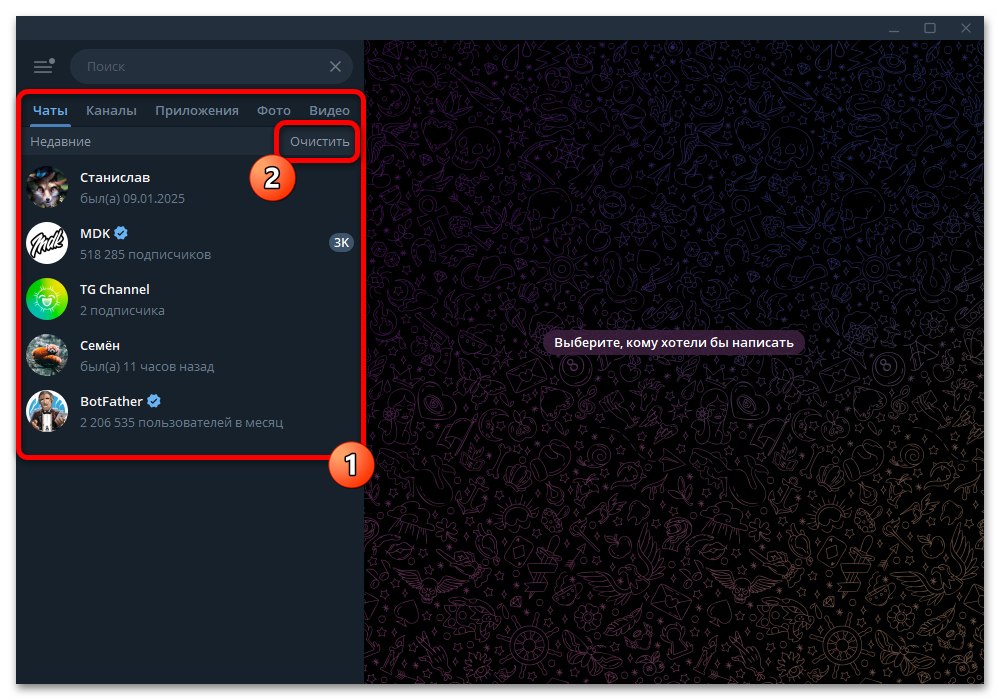The image size is (1000, 700).
Task: Open the hamburger main menu
Action: point(43,66)
